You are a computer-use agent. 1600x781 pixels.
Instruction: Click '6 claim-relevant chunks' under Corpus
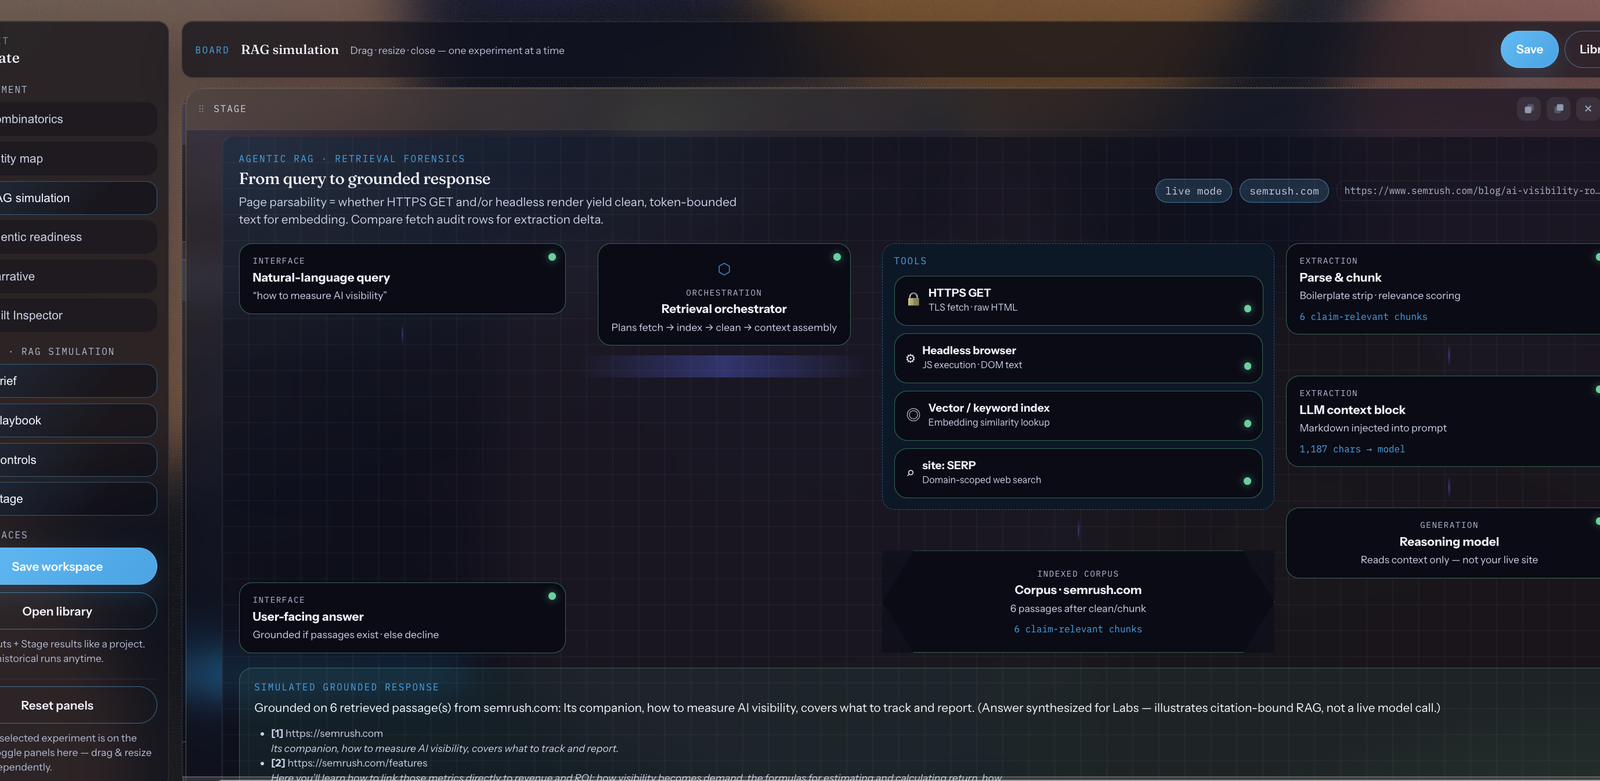pos(1078,629)
